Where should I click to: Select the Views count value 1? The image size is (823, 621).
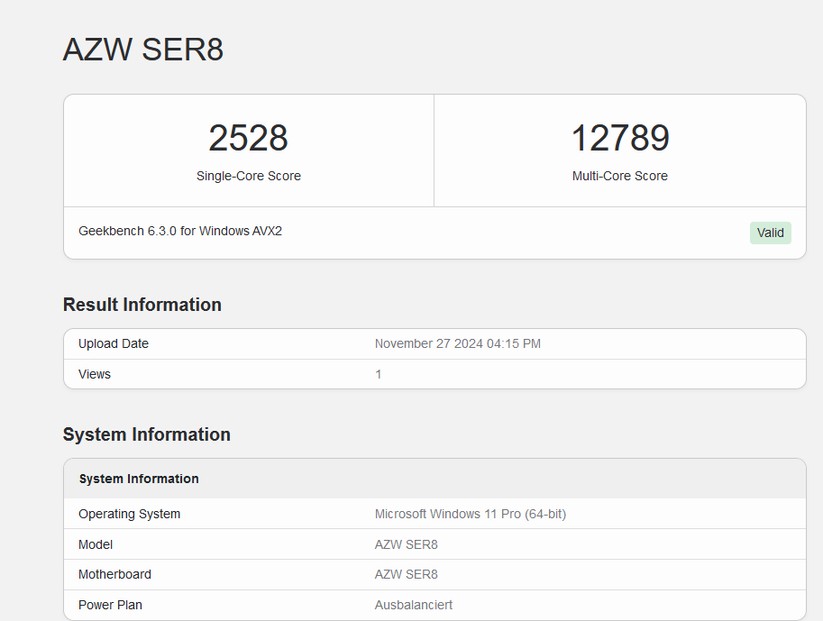pos(378,374)
